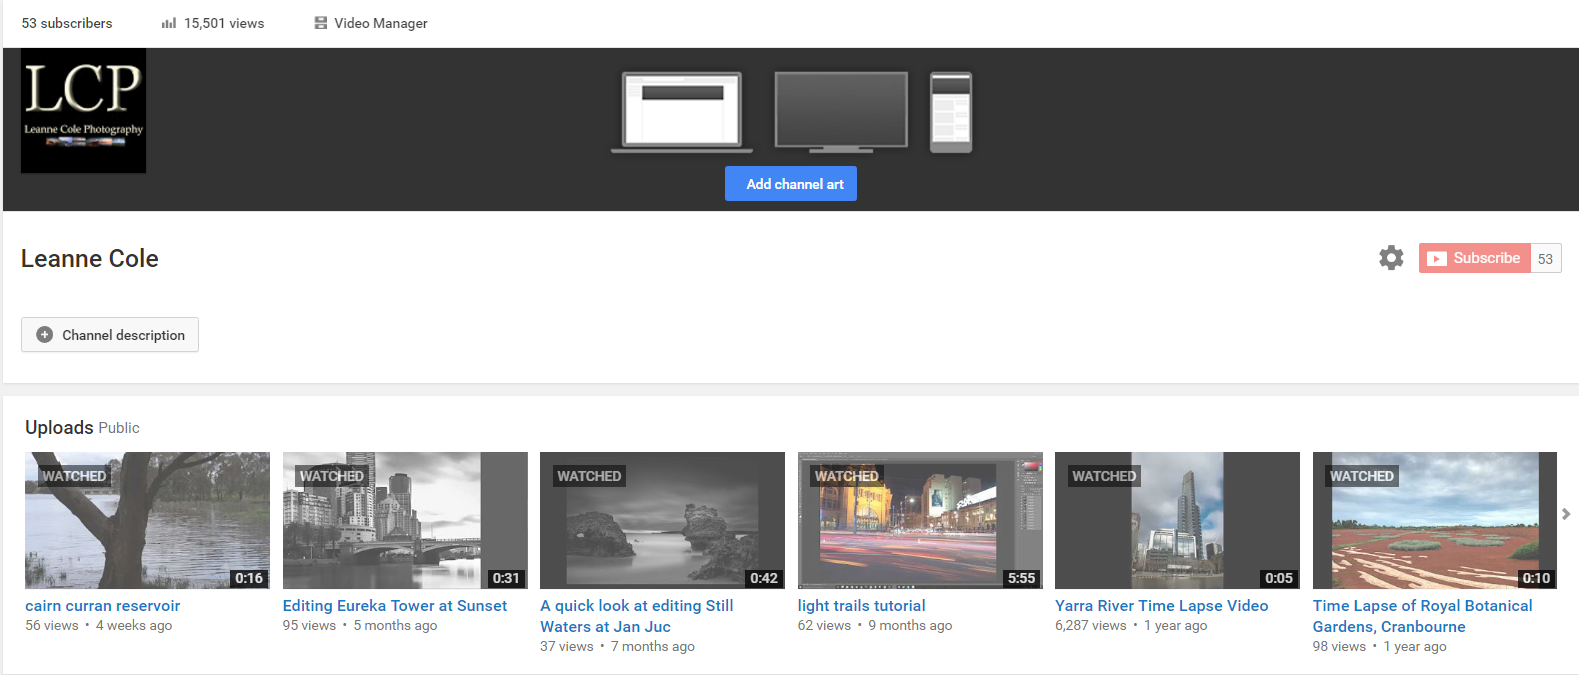Expand the Channel description section

[123, 335]
